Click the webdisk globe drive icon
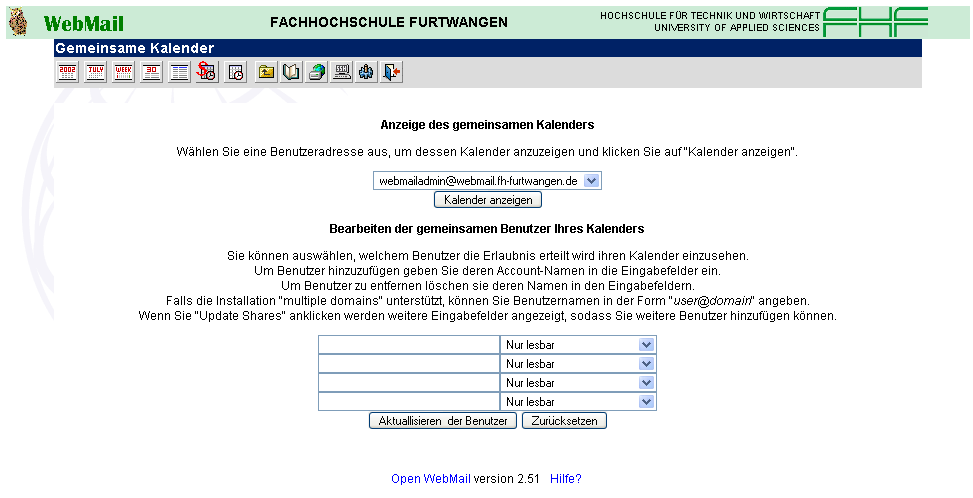This screenshot has height=498, width=973. click(x=316, y=73)
